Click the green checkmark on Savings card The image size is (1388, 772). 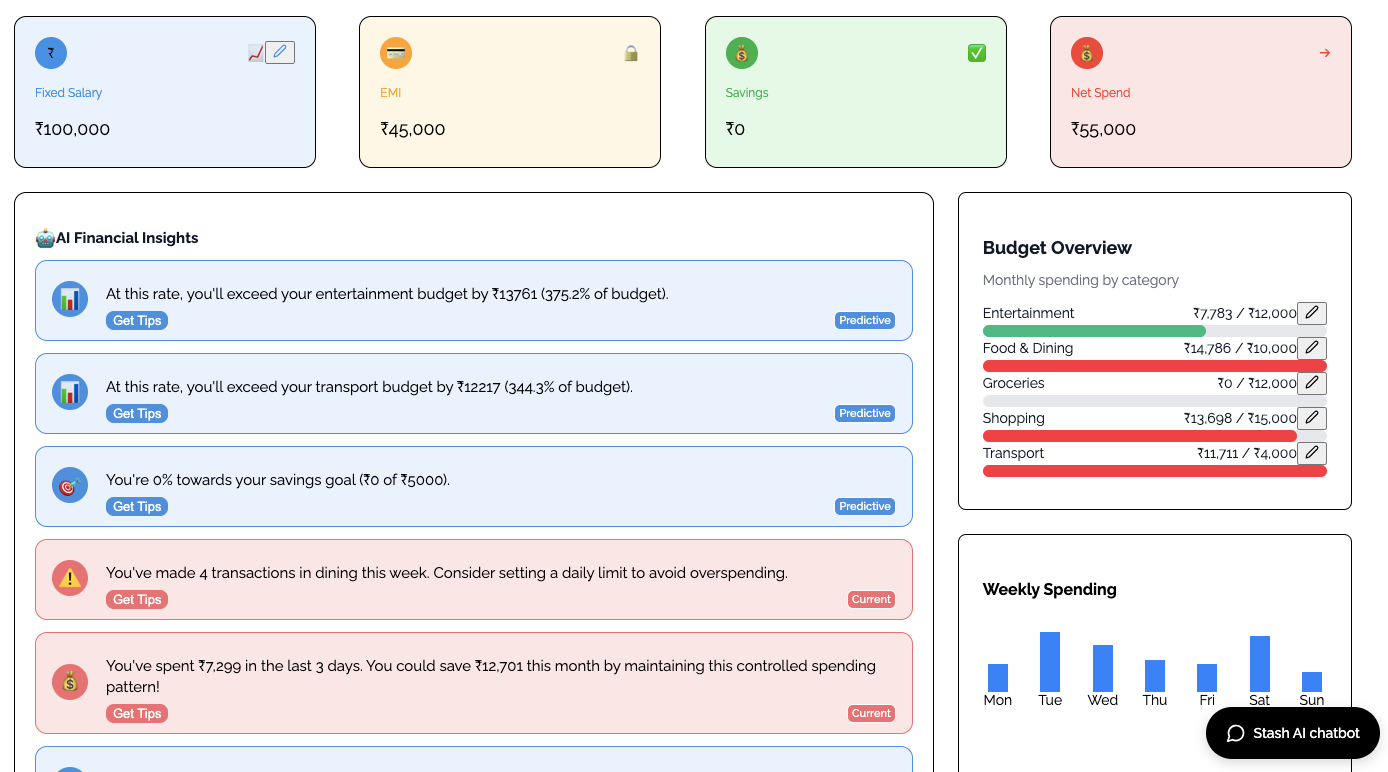tap(977, 53)
